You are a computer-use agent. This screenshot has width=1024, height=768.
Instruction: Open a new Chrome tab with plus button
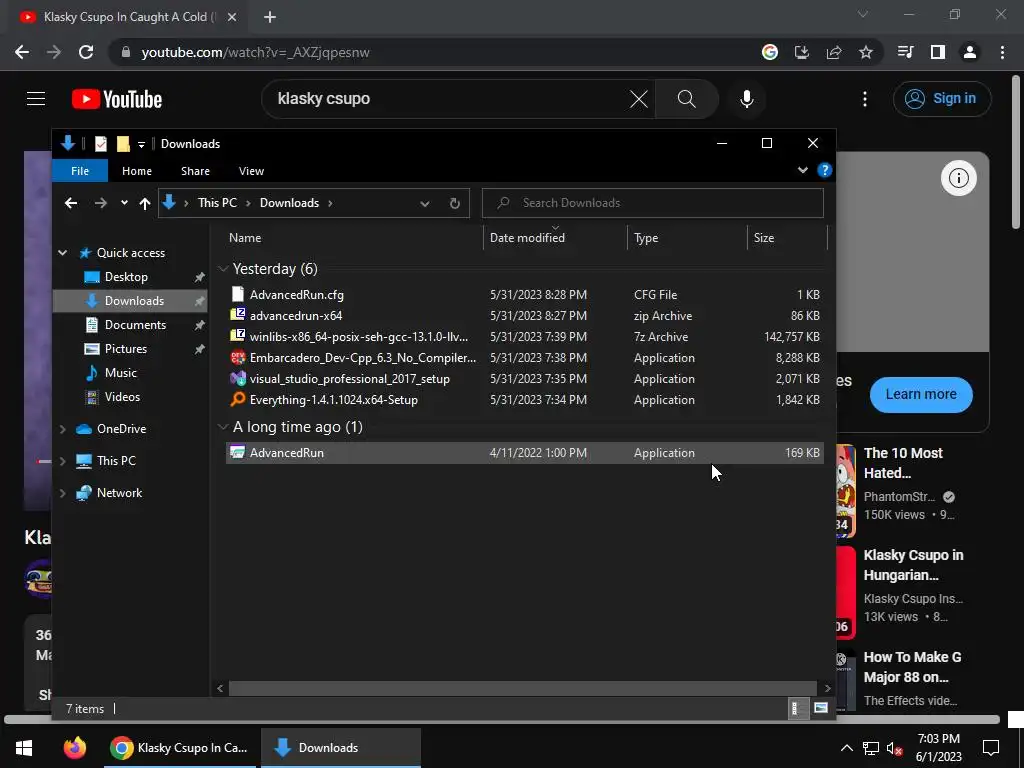tap(270, 17)
